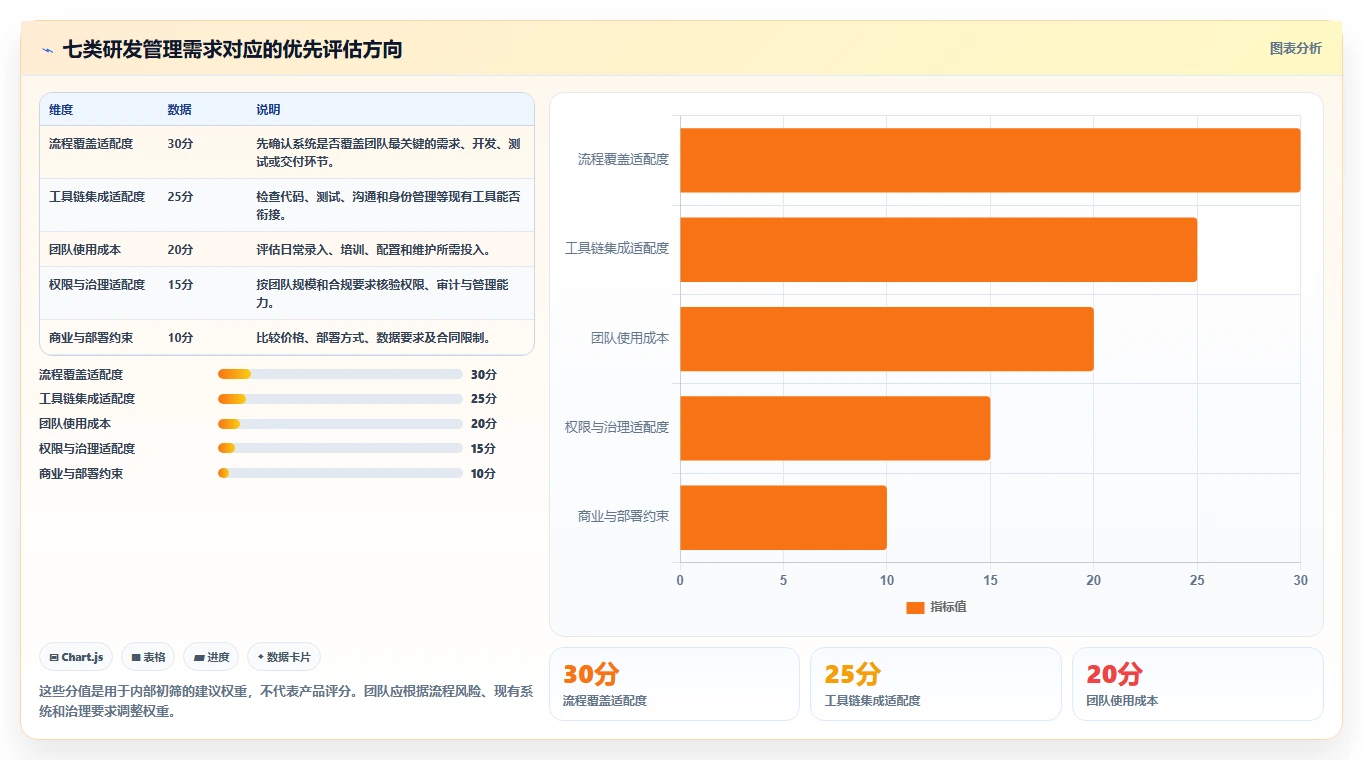
Task: Click the x-axis tick label 0
Action: coord(680,580)
